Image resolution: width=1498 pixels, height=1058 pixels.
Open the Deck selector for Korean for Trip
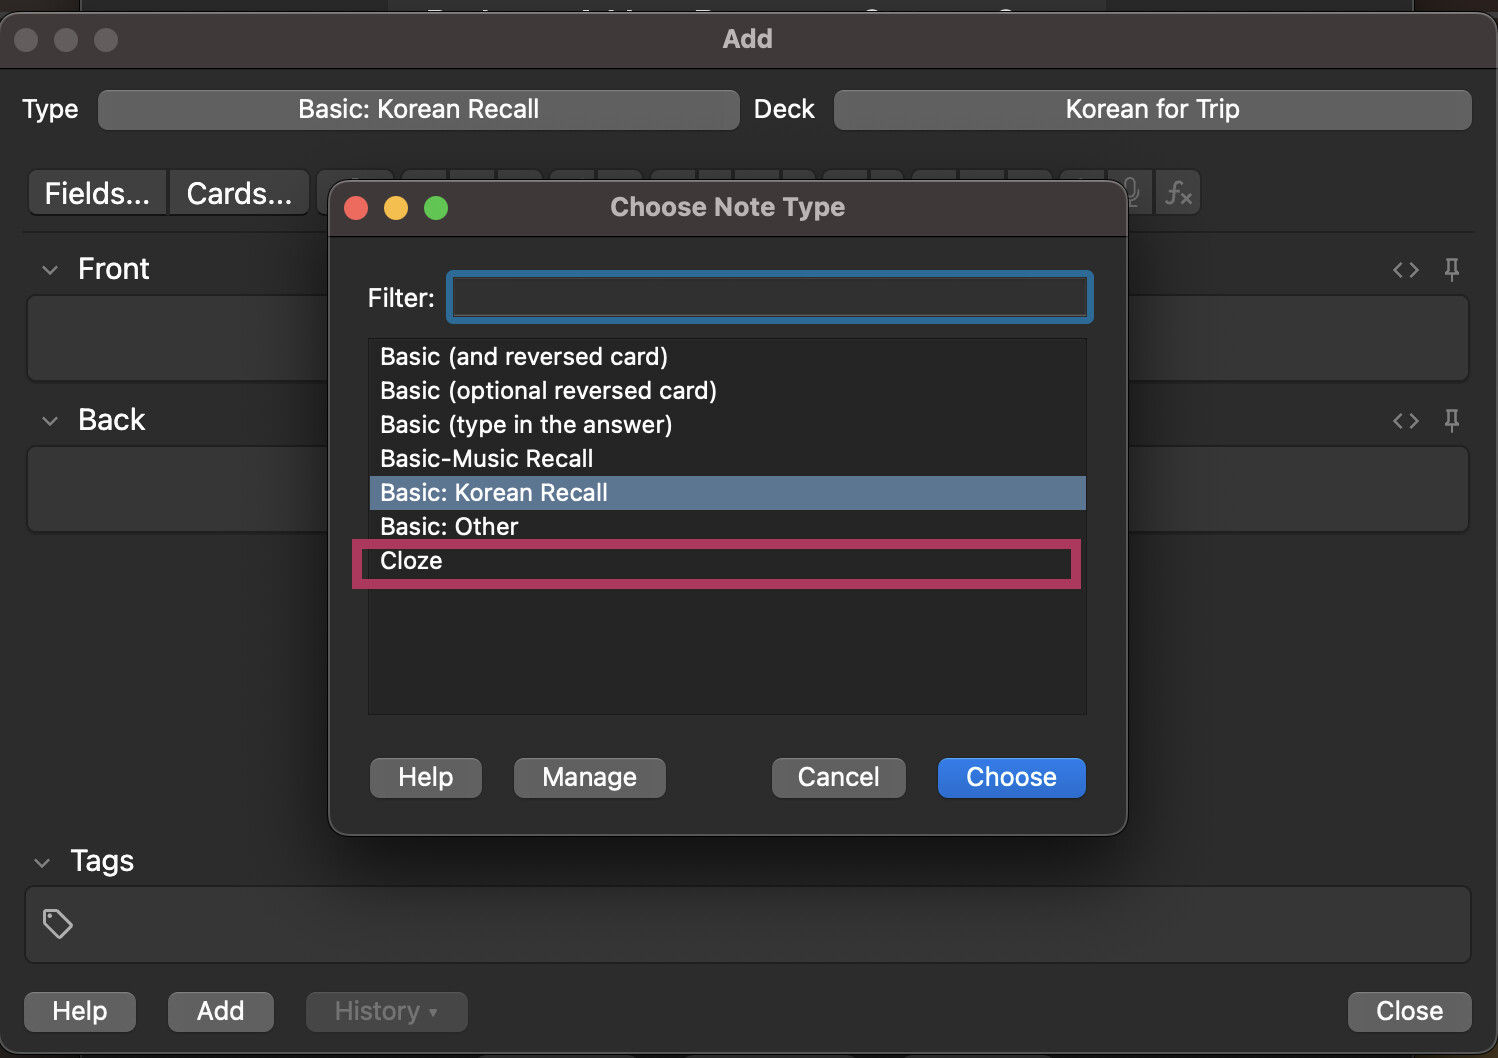1152,109
